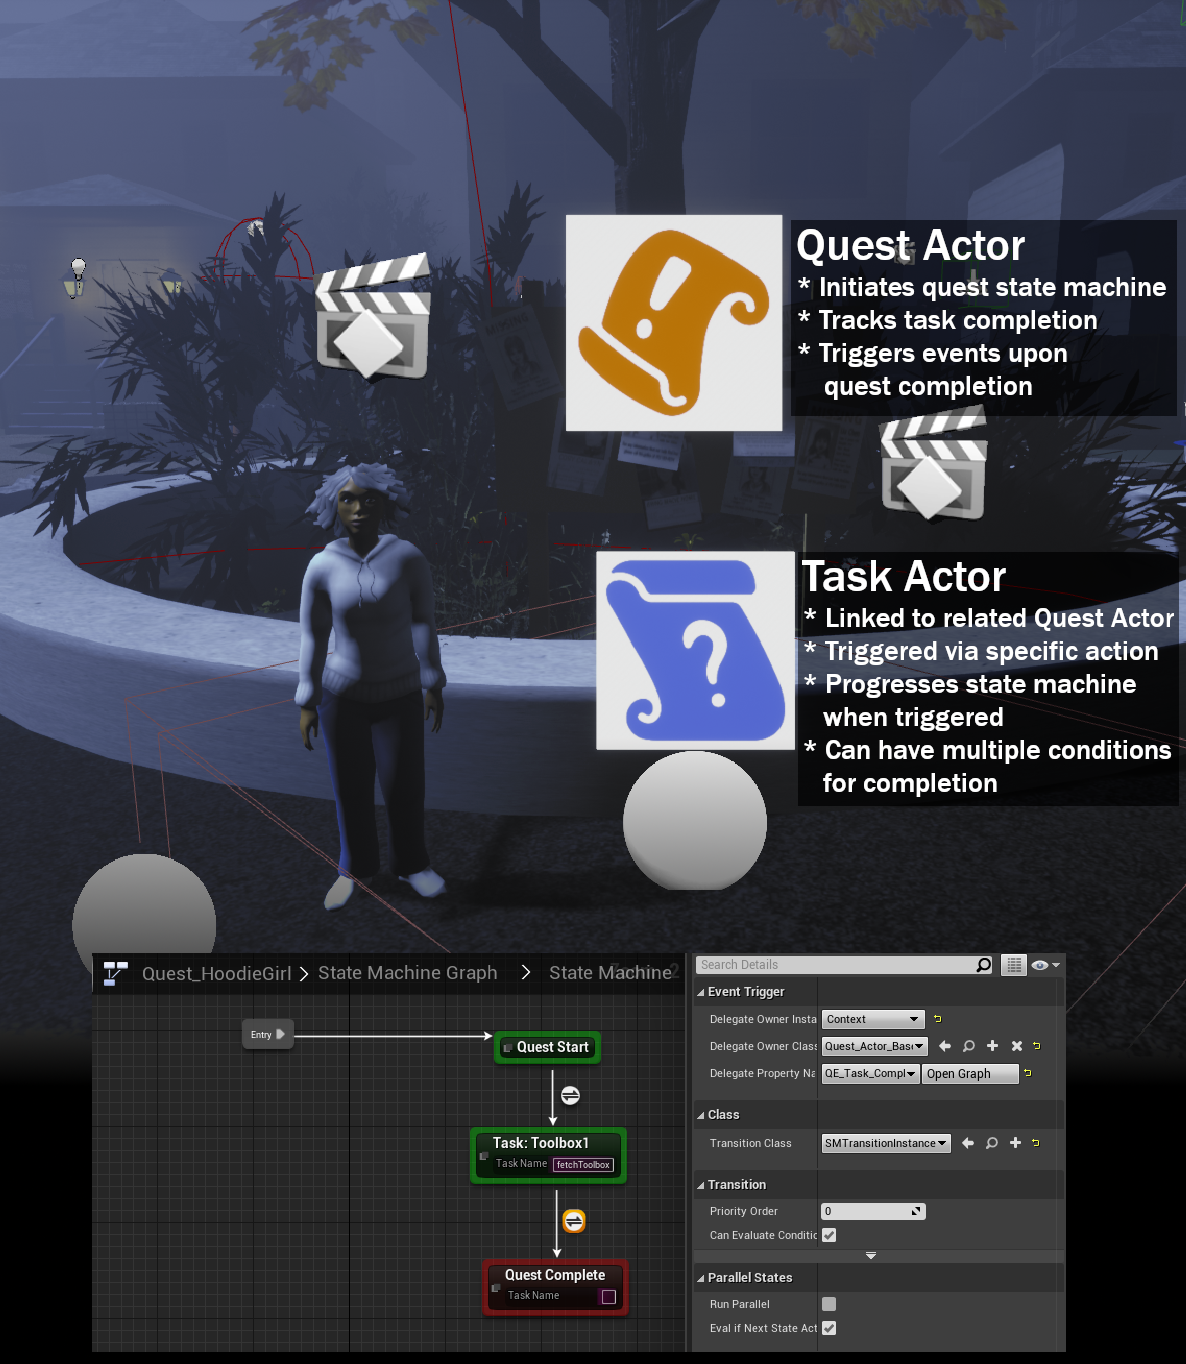The height and width of the screenshot is (1364, 1186).
Task: Create new class with Delegate Owner plus icon
Action: point(993,1046)
